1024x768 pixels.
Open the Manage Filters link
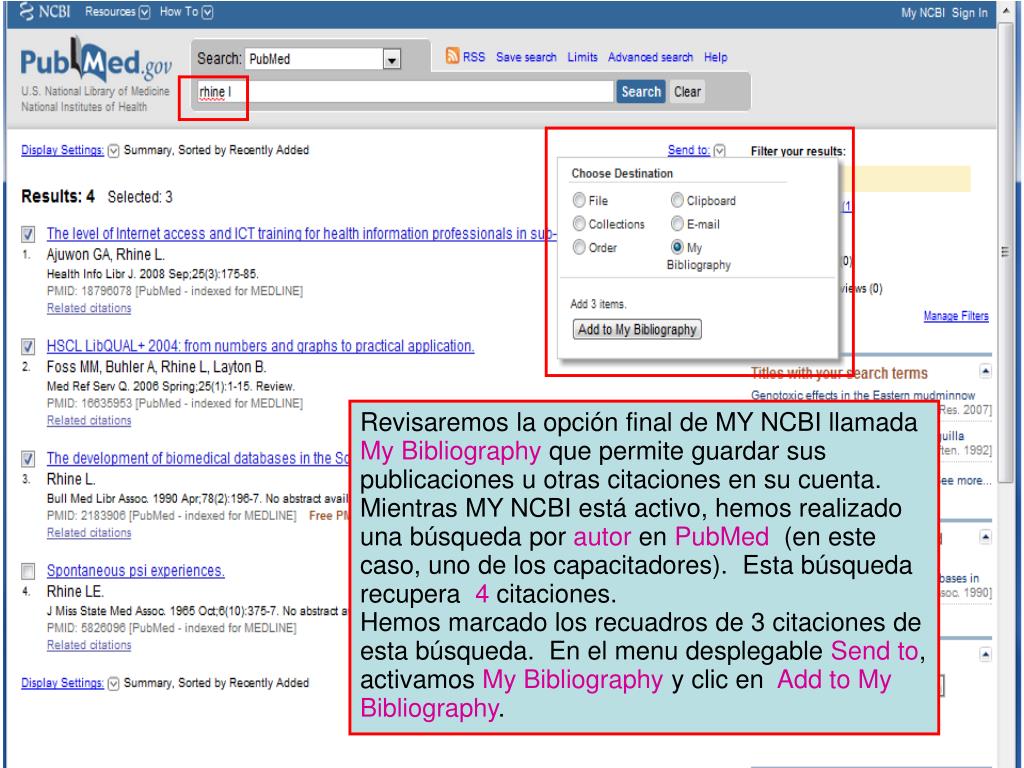(x=955, y=316)
